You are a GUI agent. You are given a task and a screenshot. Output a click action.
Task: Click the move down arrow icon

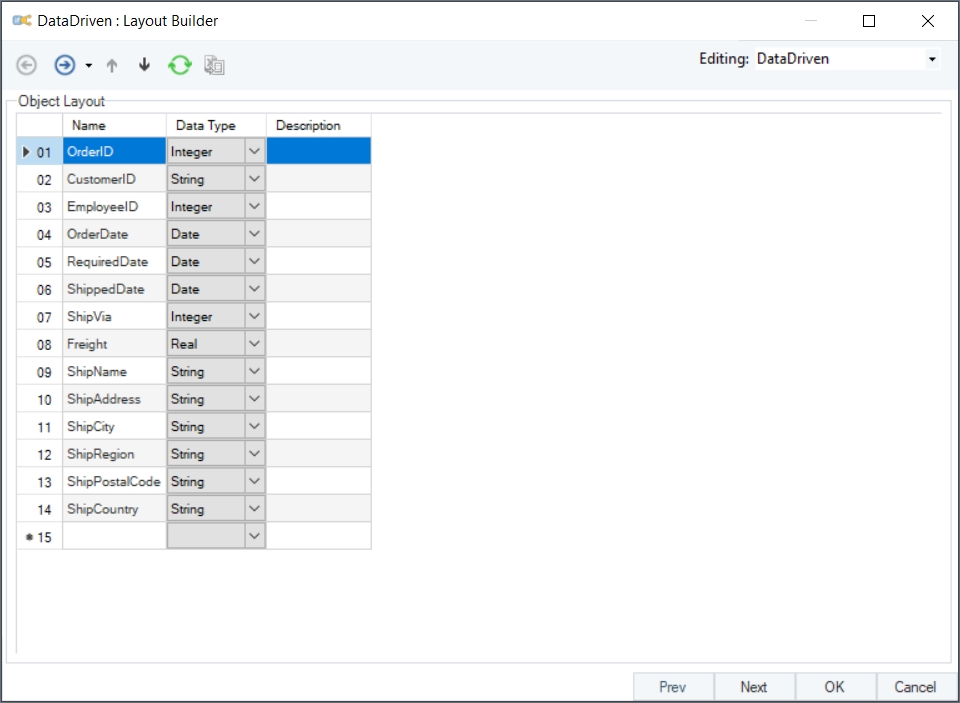pyautogui.click(x=144, y=65)
